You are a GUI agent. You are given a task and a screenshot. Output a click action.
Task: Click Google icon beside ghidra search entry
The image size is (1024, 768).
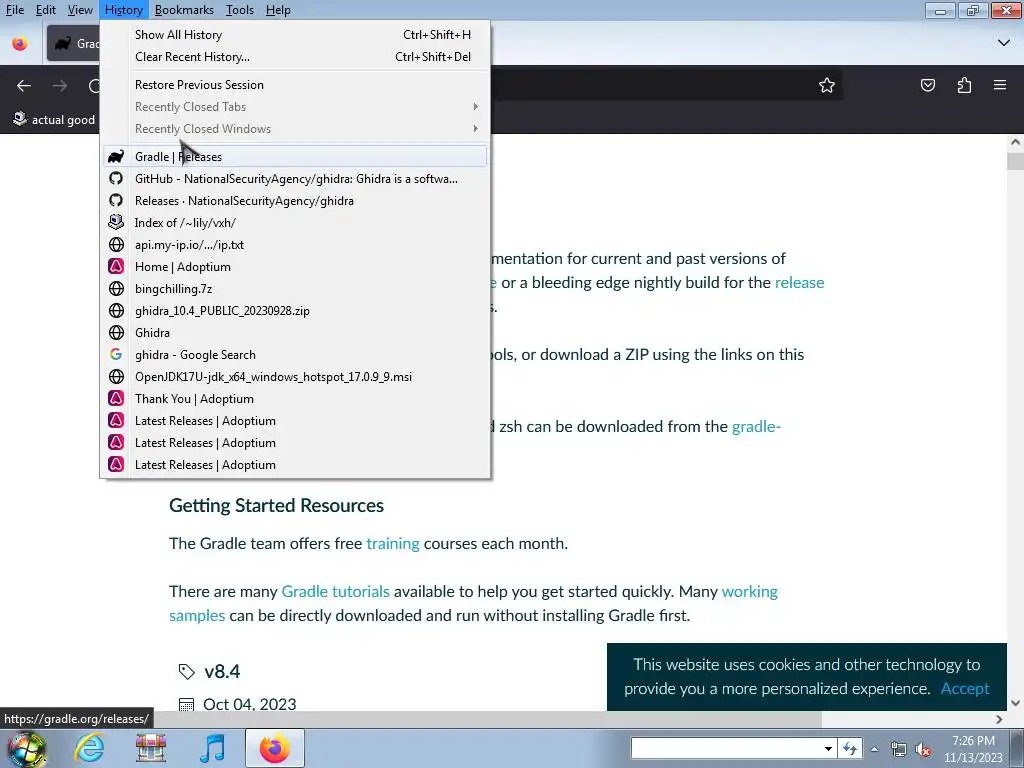point(116,355)
